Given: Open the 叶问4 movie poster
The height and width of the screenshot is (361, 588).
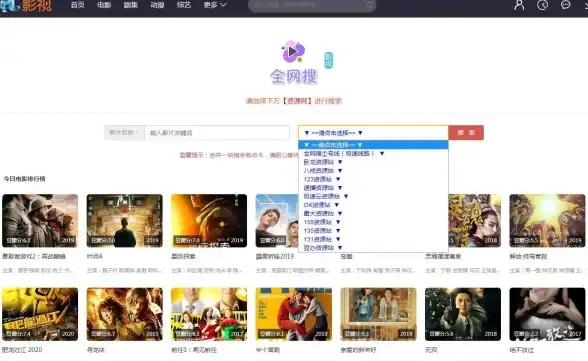Looking at the screenshot, I should tap(124, 221).
